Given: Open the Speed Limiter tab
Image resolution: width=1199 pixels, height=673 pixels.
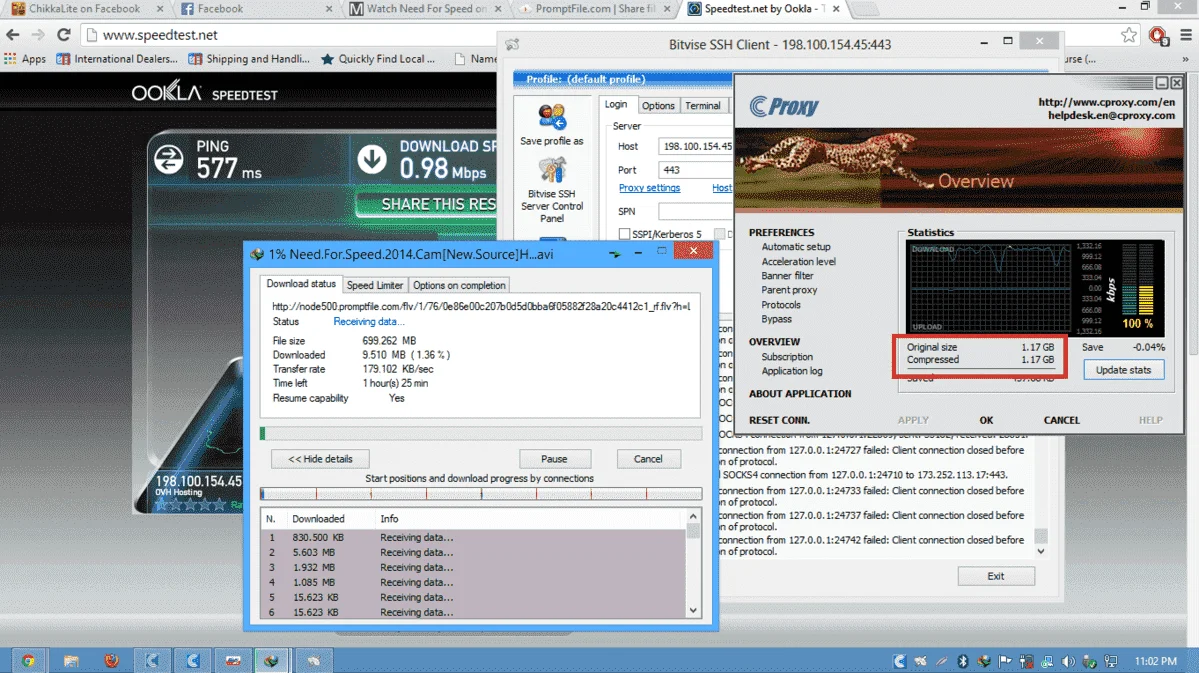Looking at the screenshot, I should point(375,285).
